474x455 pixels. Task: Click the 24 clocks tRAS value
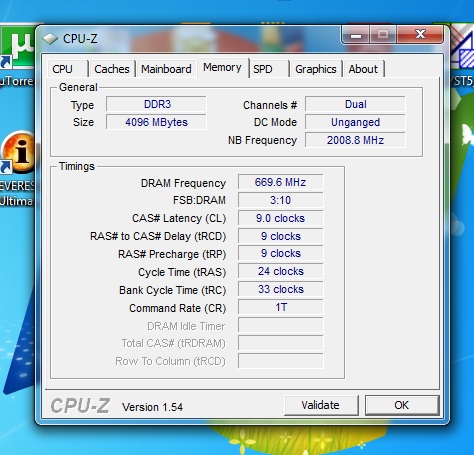(x=281, y=271)
